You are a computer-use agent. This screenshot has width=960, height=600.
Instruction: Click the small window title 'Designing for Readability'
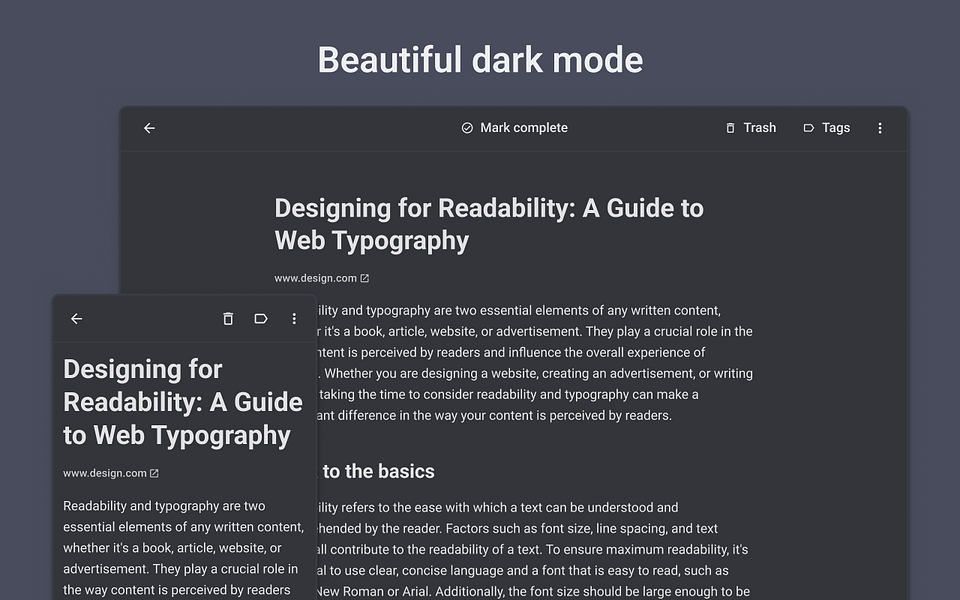coord(183,402)
